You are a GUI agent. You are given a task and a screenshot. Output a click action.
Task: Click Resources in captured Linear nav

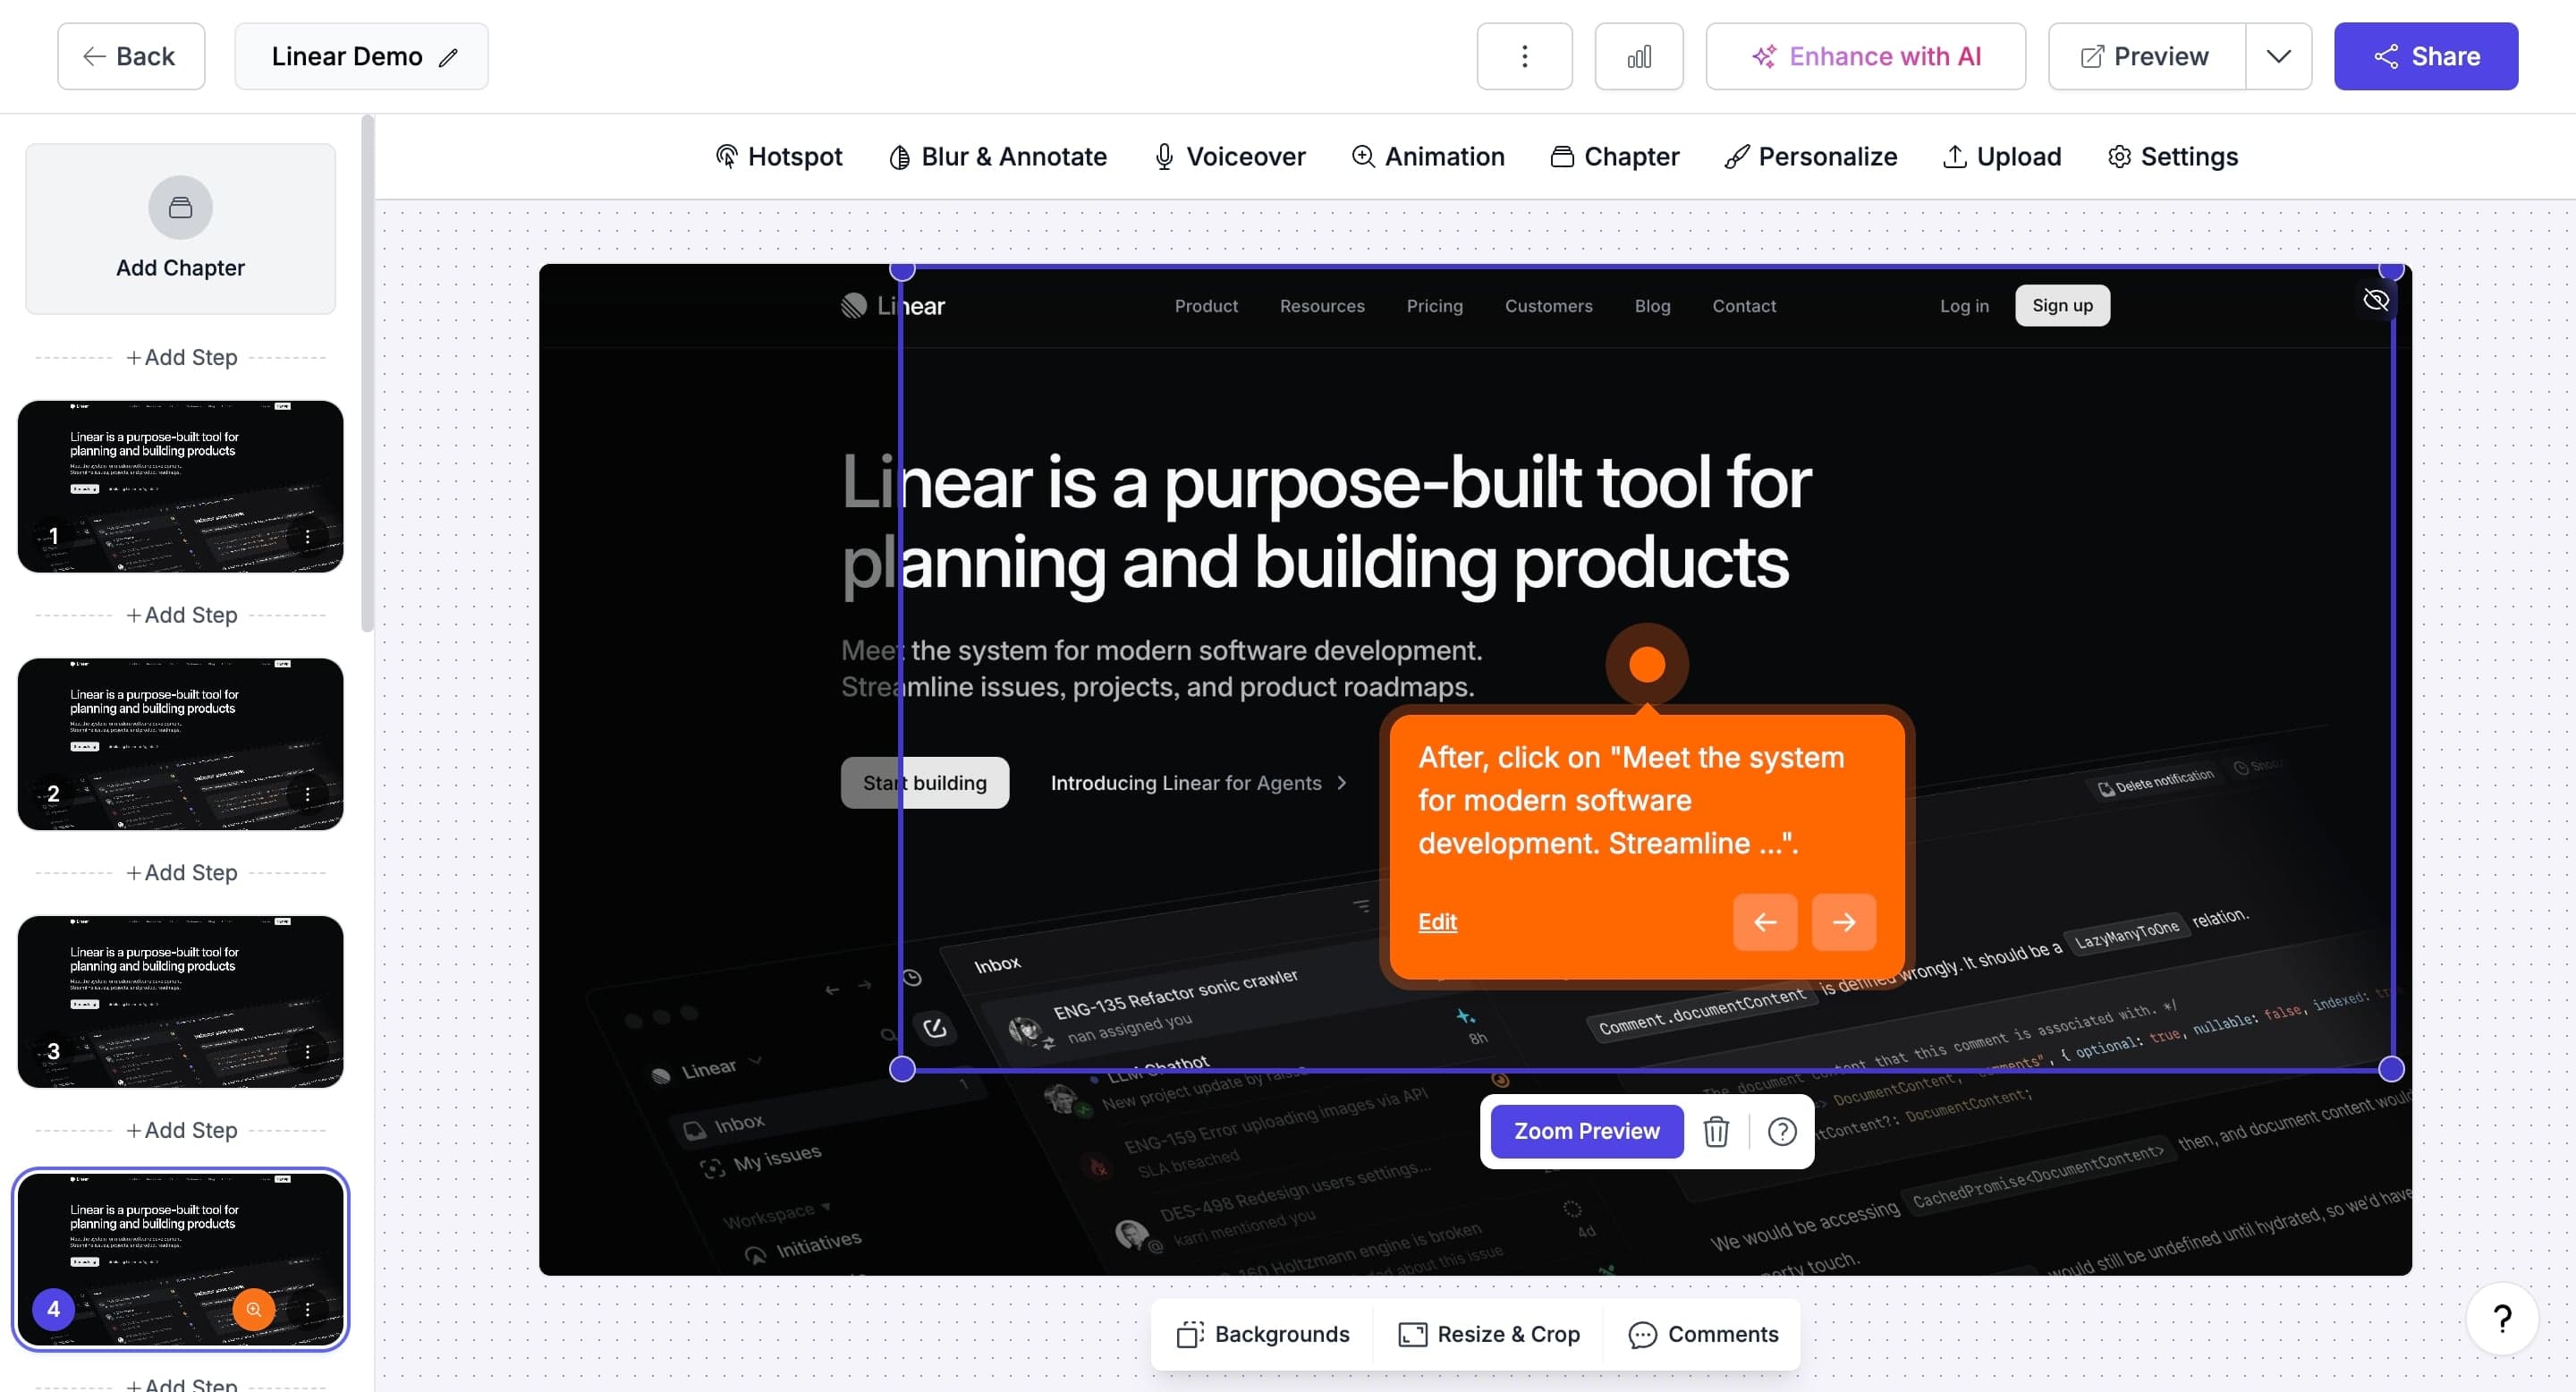[x=1322, y=306]
